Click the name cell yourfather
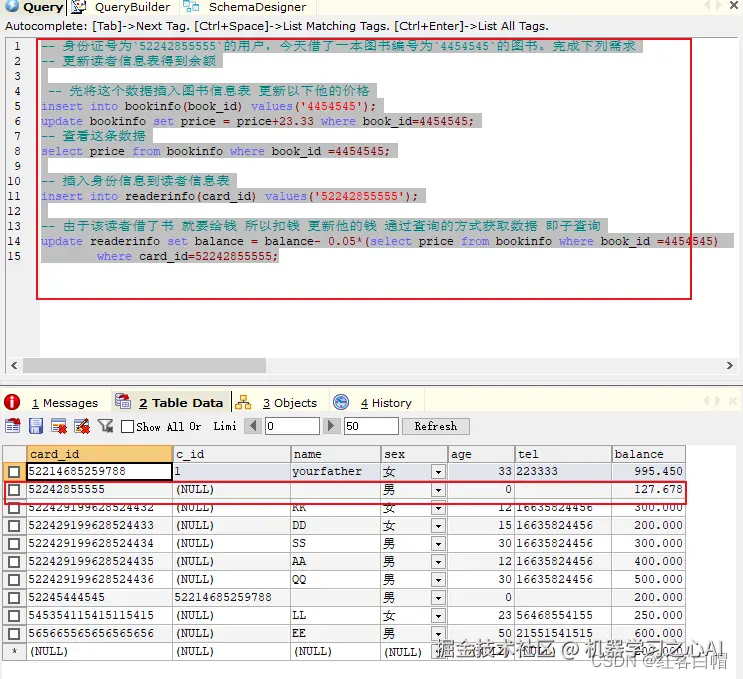 pyautogui.click(x=335, y=471)
